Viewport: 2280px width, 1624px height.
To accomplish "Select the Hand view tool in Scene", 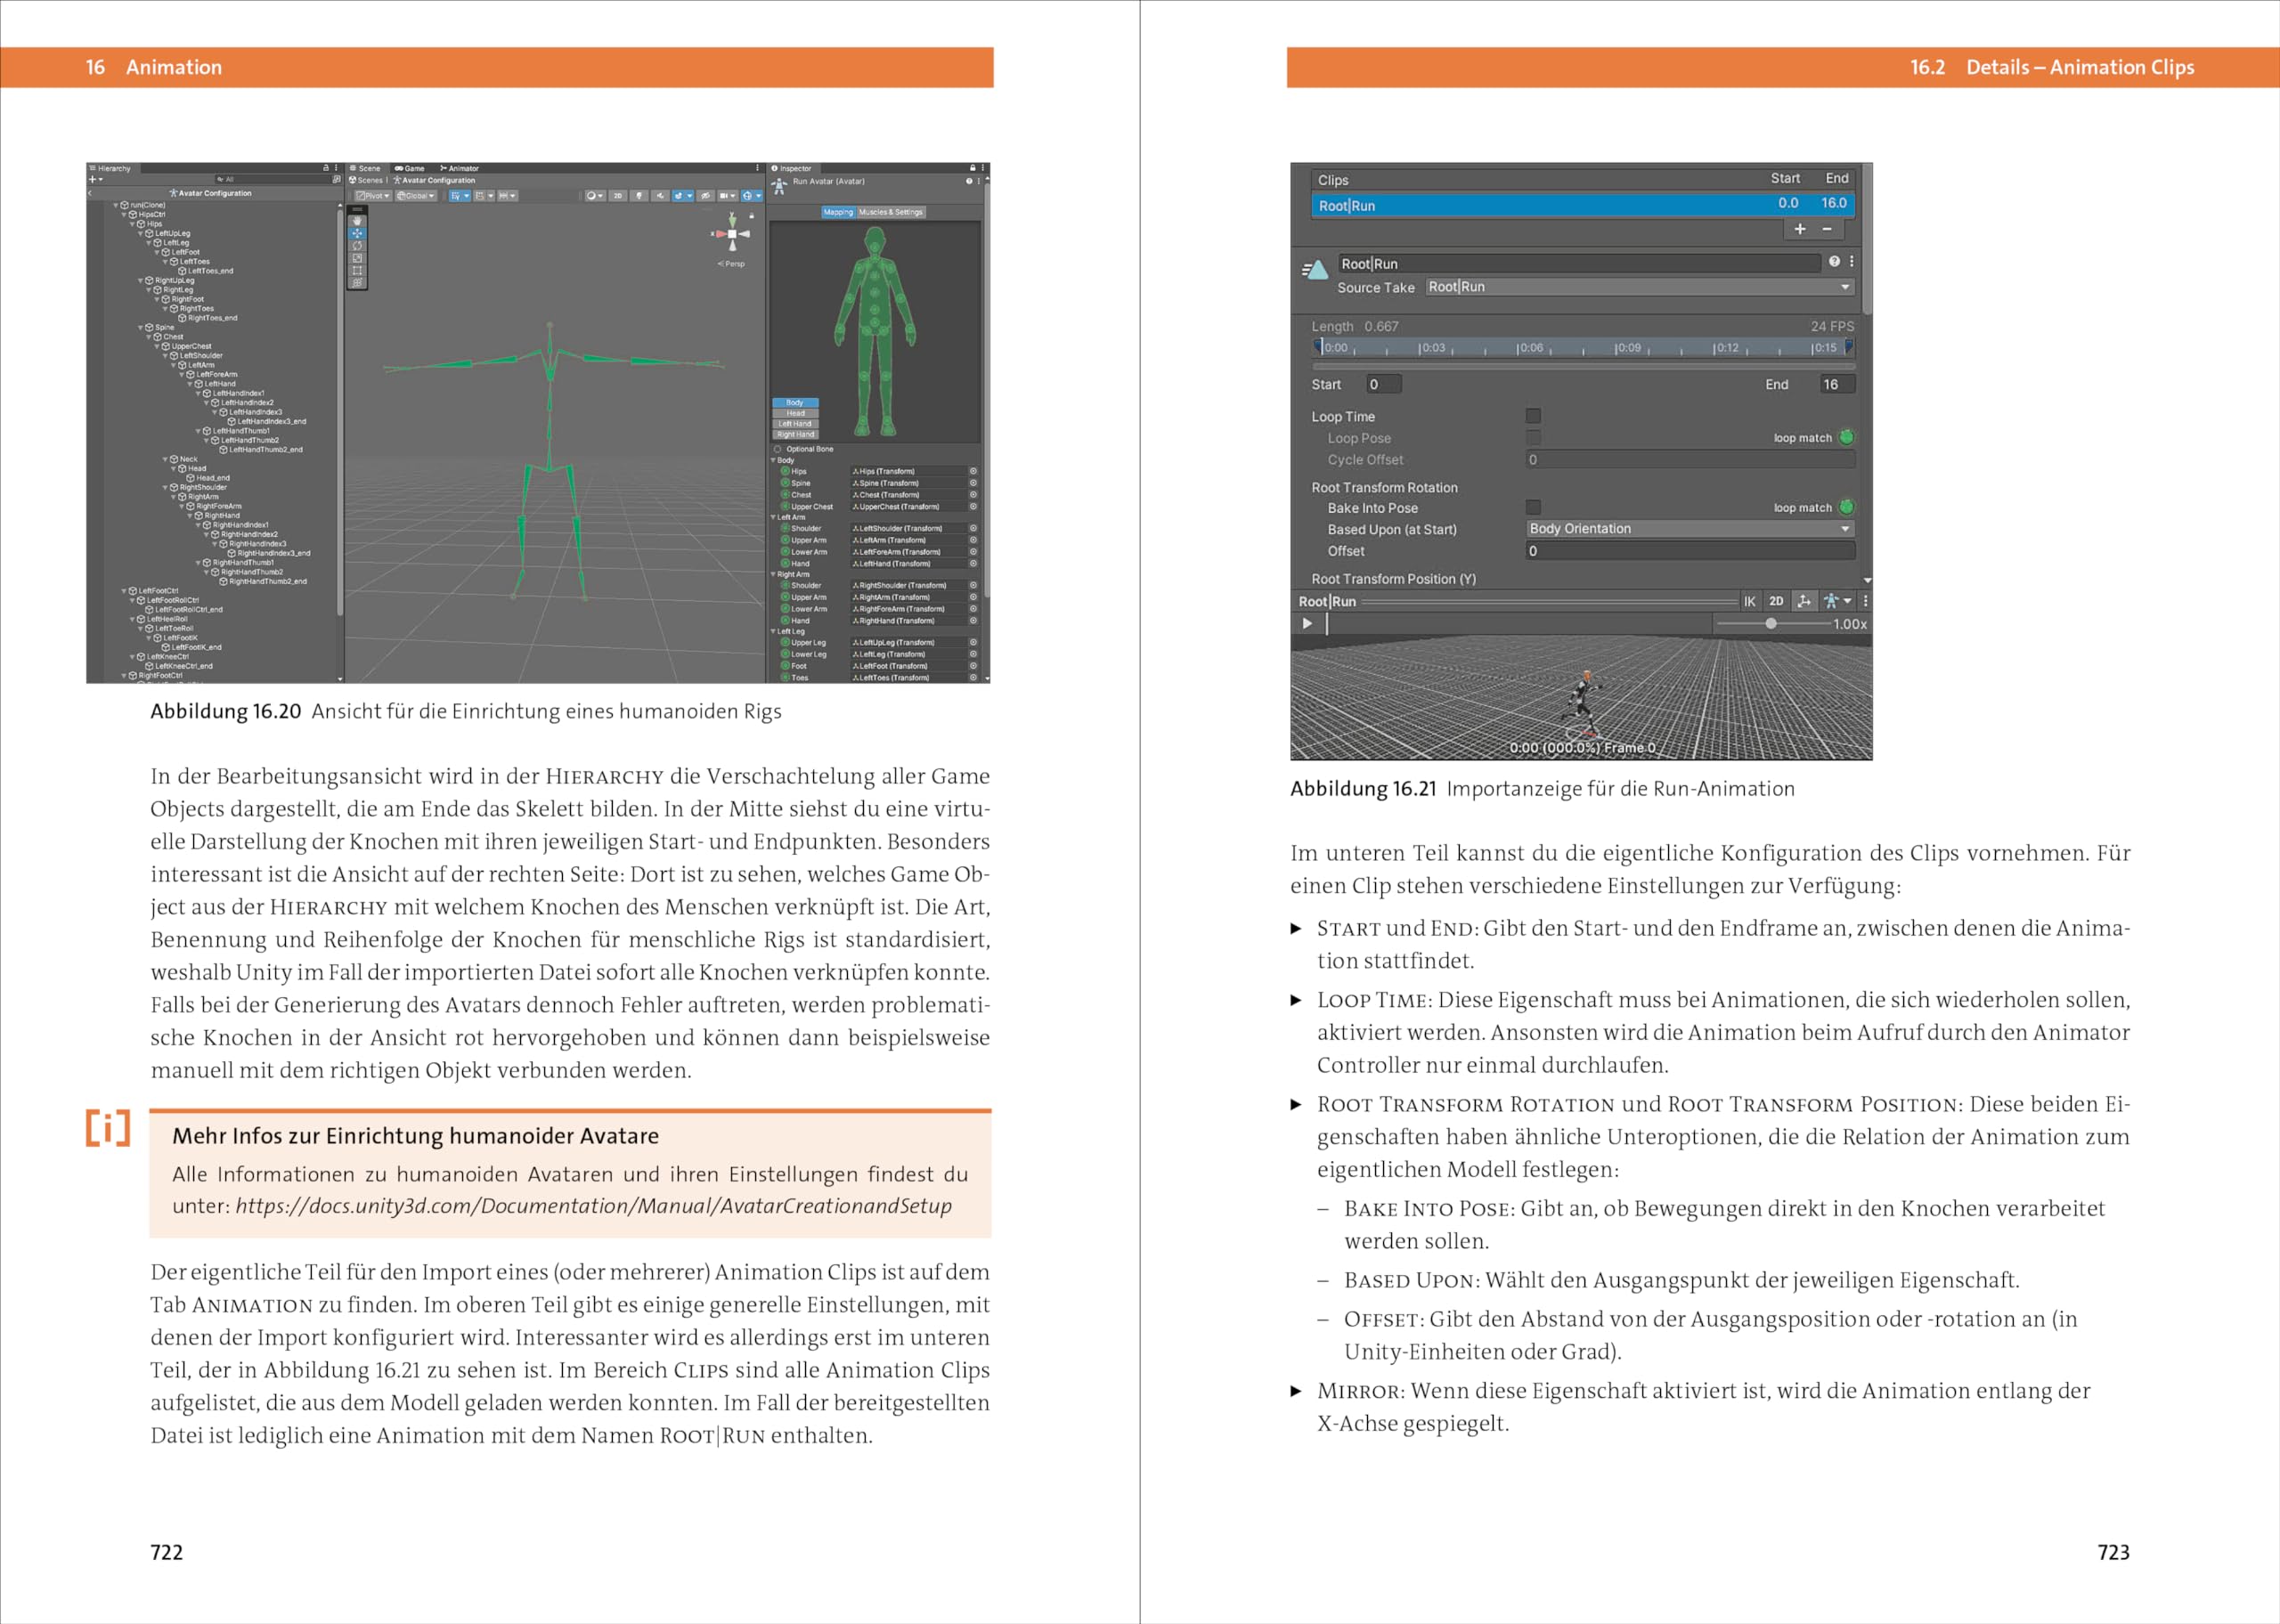I will (x=357, y=221).
